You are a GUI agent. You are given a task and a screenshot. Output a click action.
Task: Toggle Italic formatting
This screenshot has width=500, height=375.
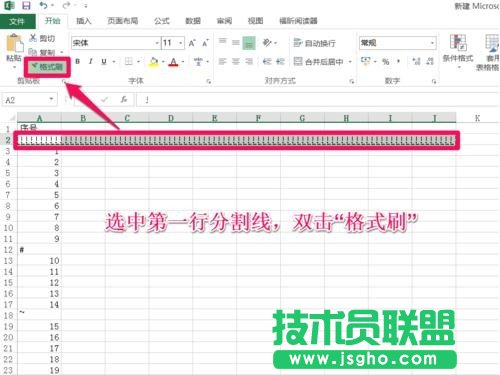tap(90, 61)
